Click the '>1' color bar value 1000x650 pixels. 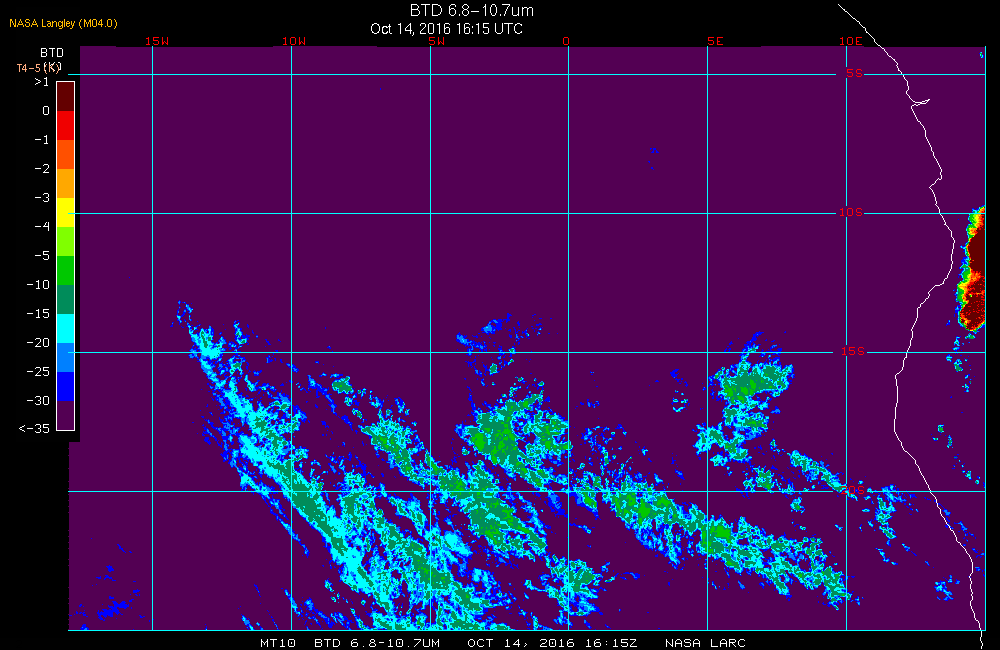click(41, 82)
